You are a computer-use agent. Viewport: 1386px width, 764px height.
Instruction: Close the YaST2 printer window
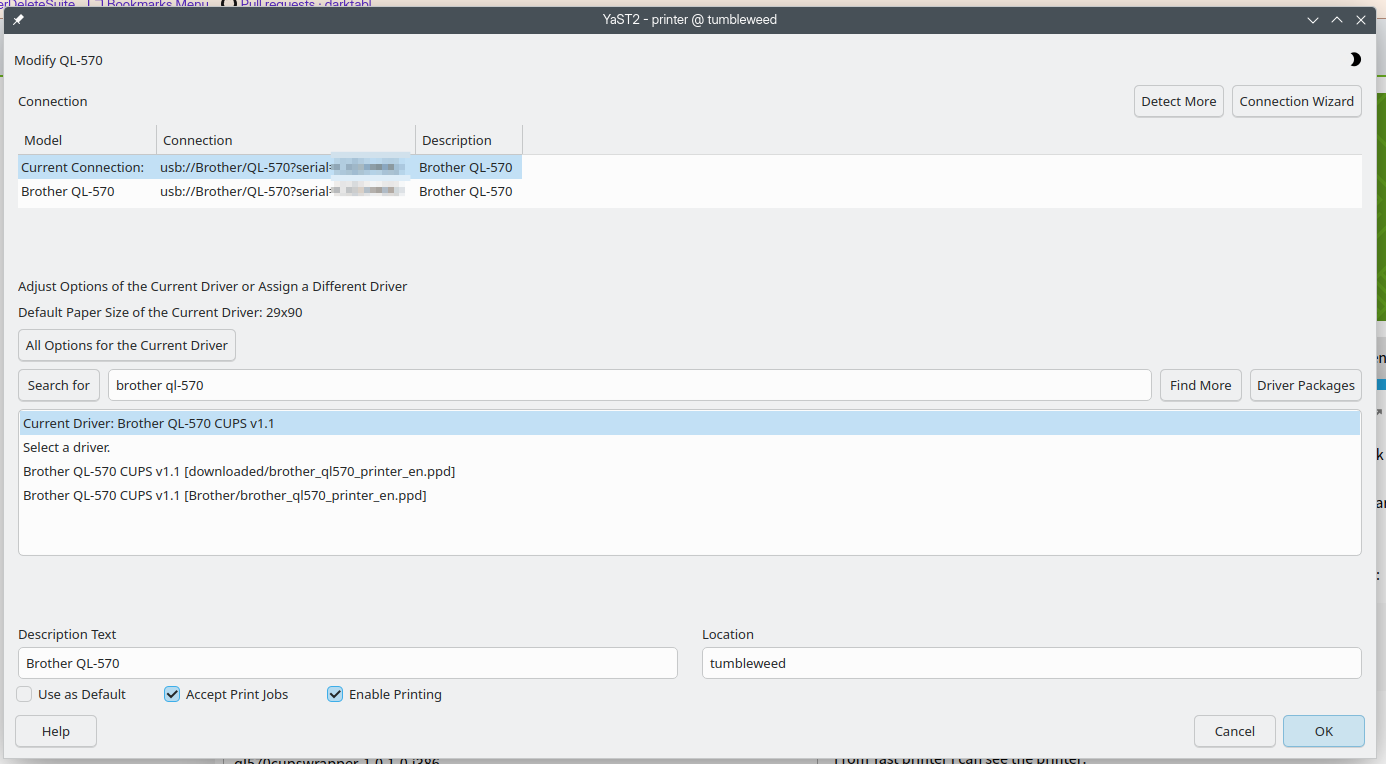[1361, 20]
